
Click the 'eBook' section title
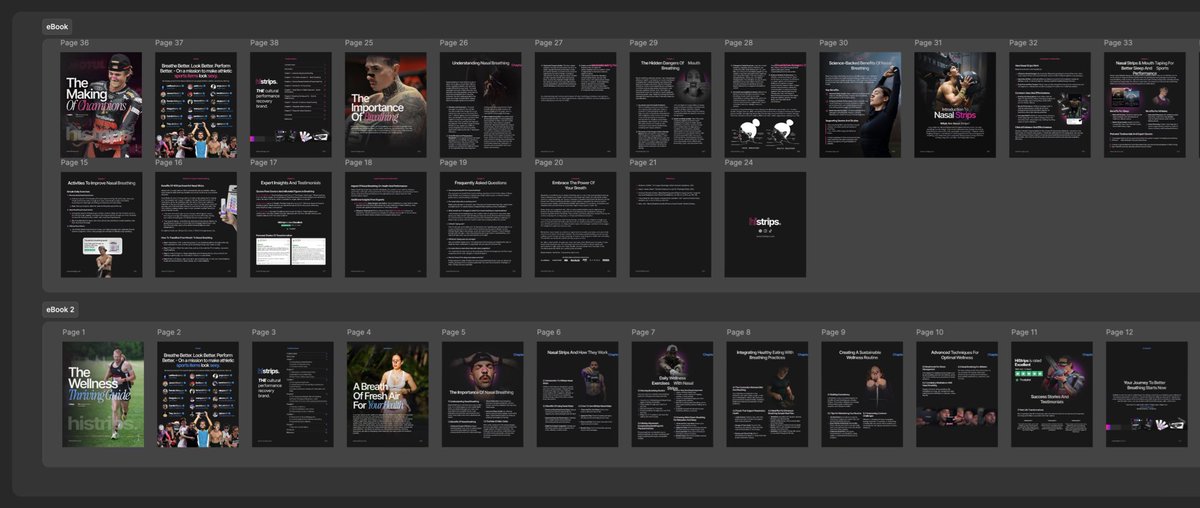pos(57,26)
